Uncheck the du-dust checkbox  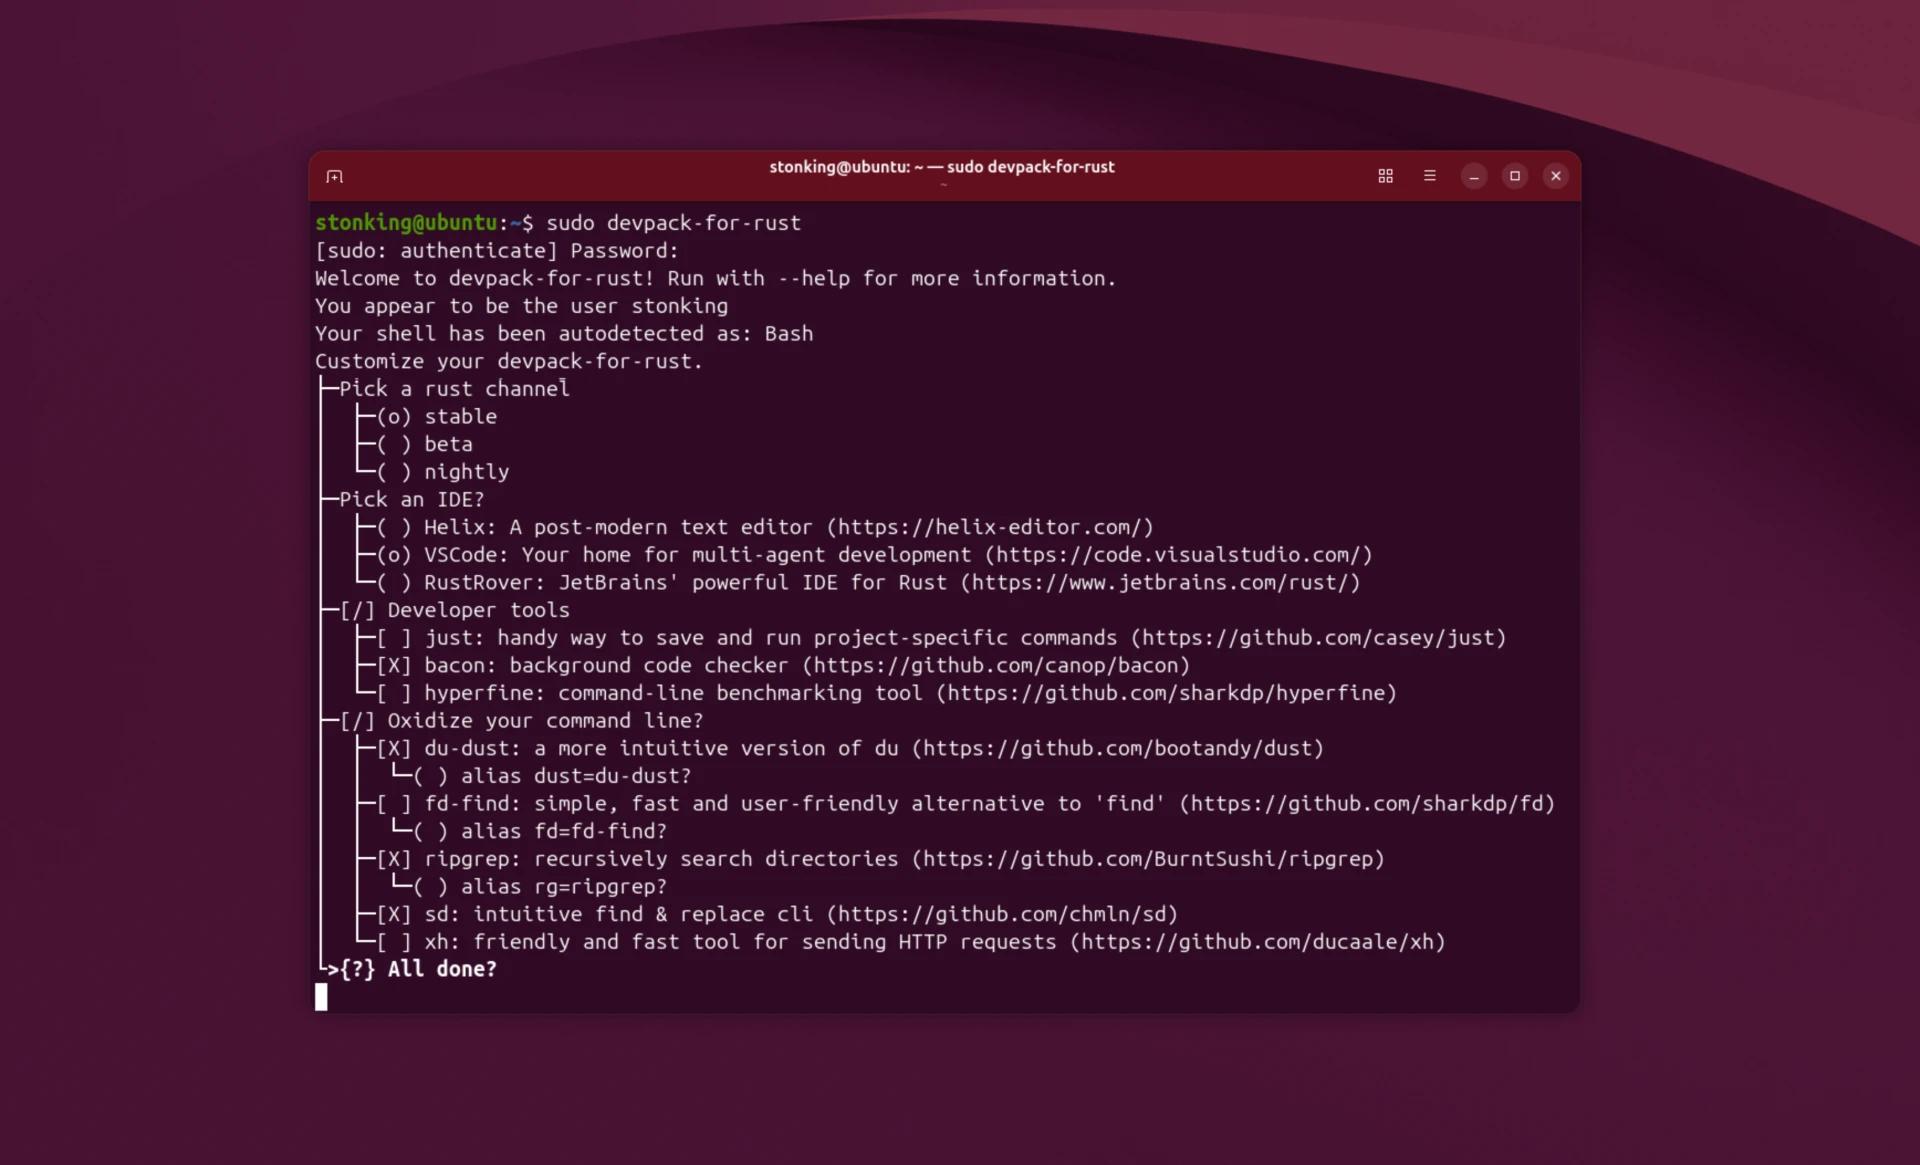click(394, 749)
